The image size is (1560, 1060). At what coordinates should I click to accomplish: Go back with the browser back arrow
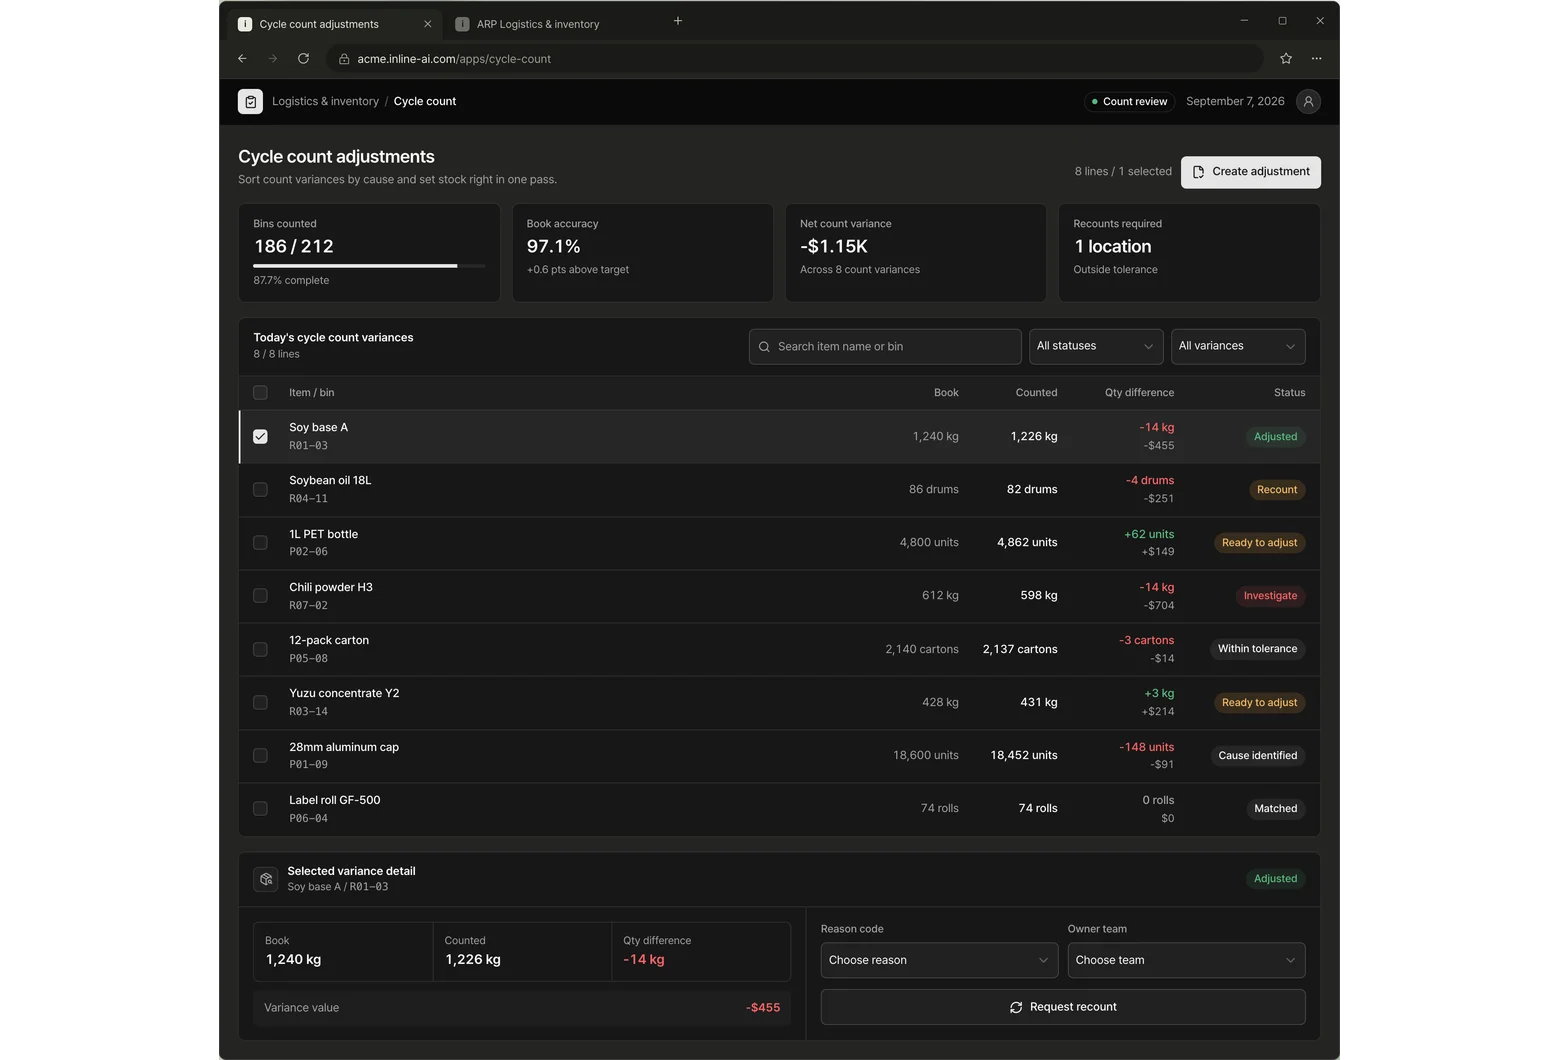tap(242, 59)
